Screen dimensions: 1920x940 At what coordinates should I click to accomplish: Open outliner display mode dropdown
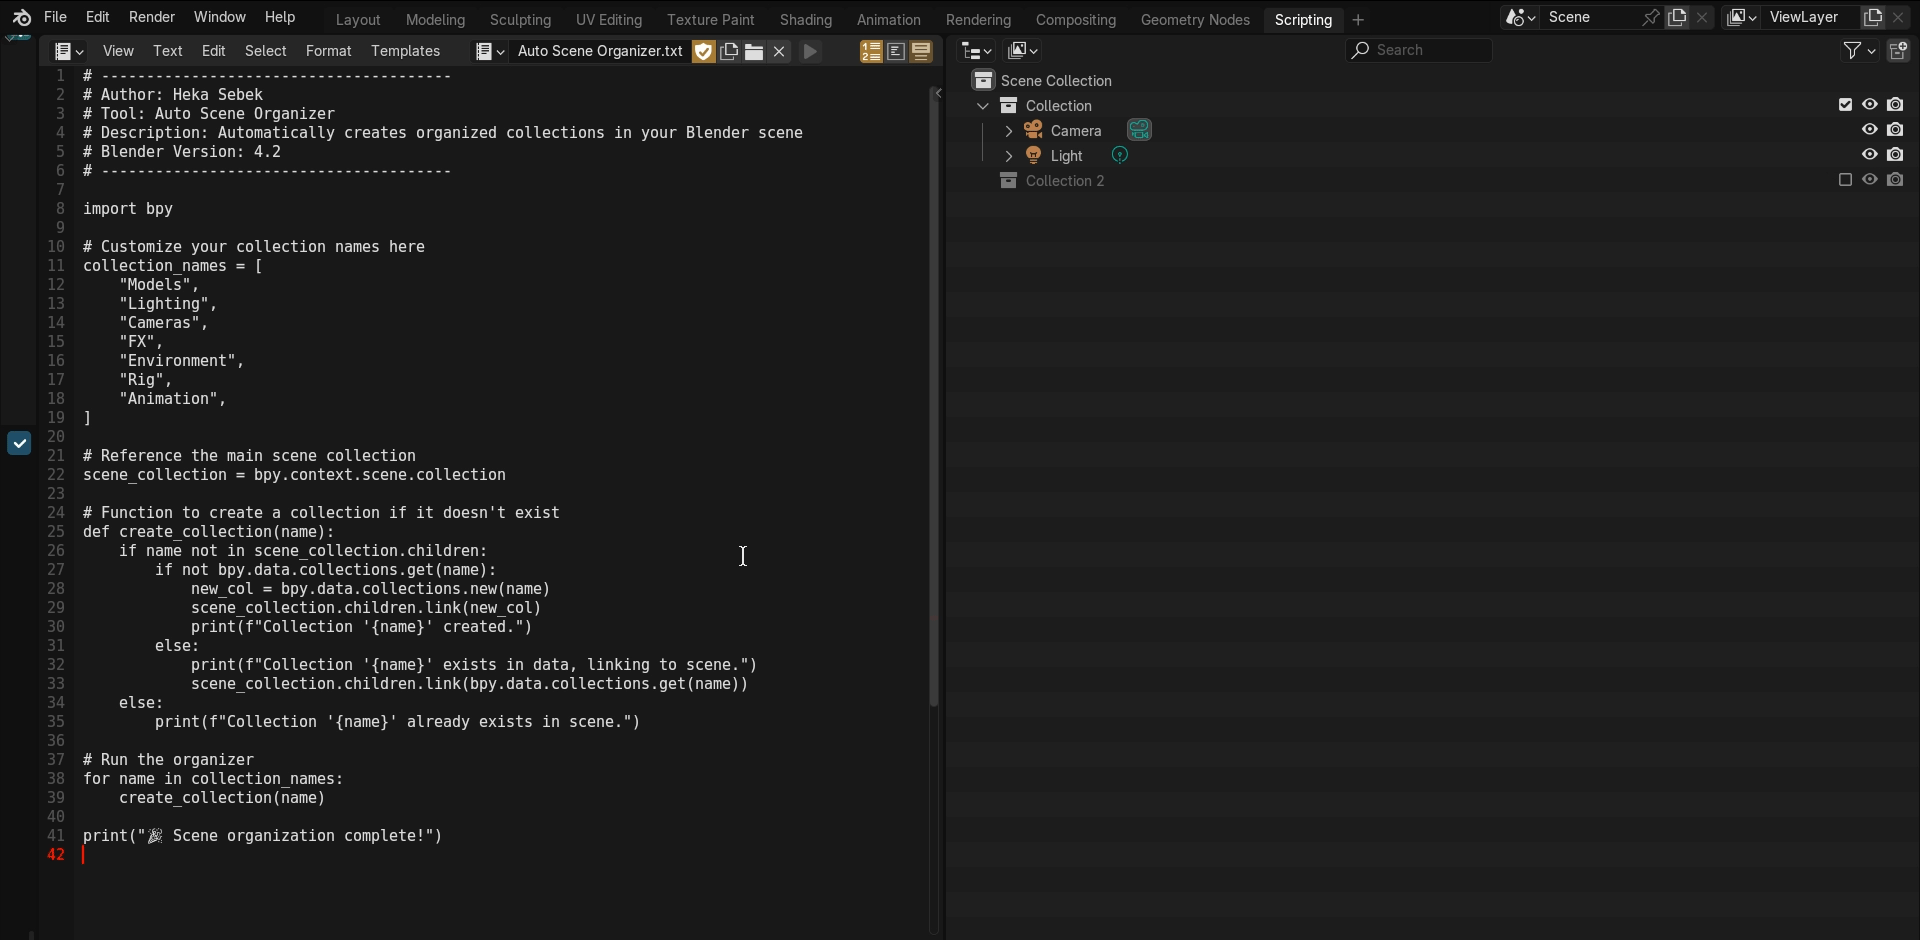pyautogui.click(x=1023, y=50)
